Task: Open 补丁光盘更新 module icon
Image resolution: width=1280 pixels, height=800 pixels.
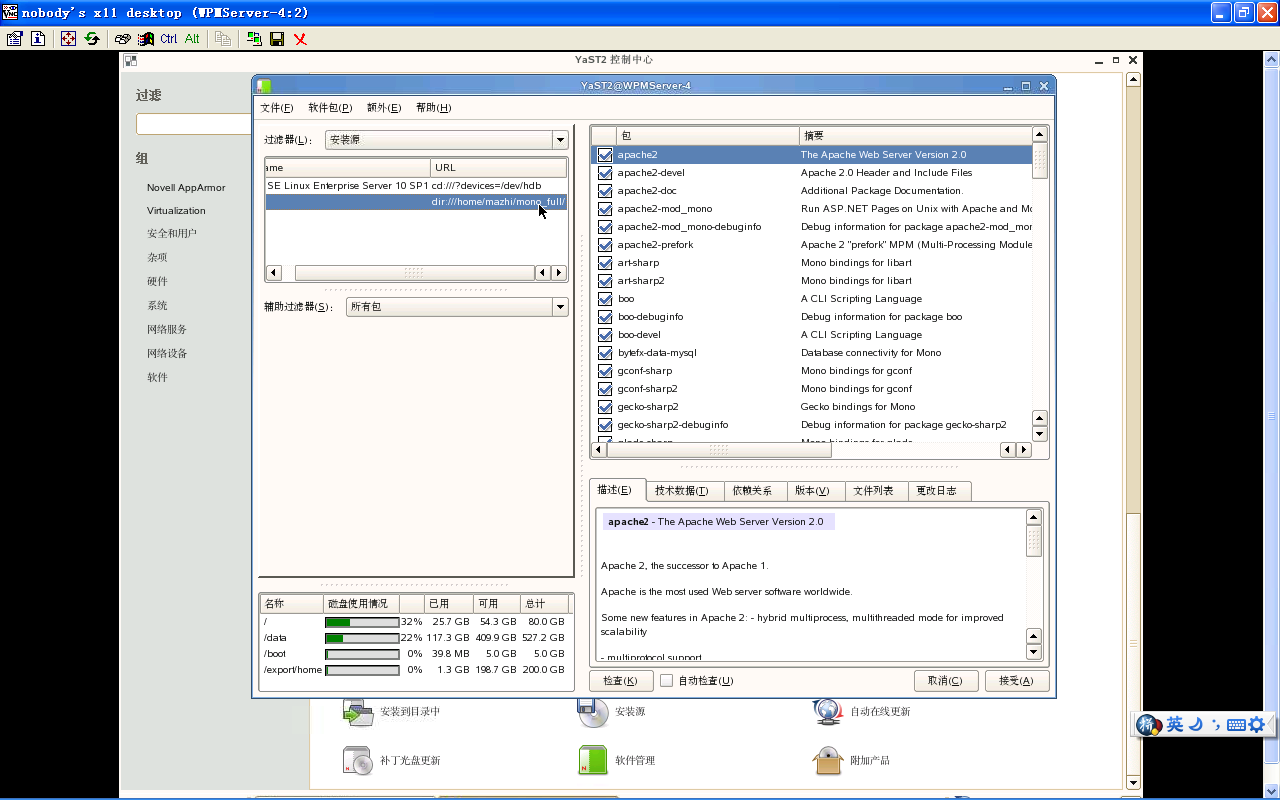Action: 358,760
